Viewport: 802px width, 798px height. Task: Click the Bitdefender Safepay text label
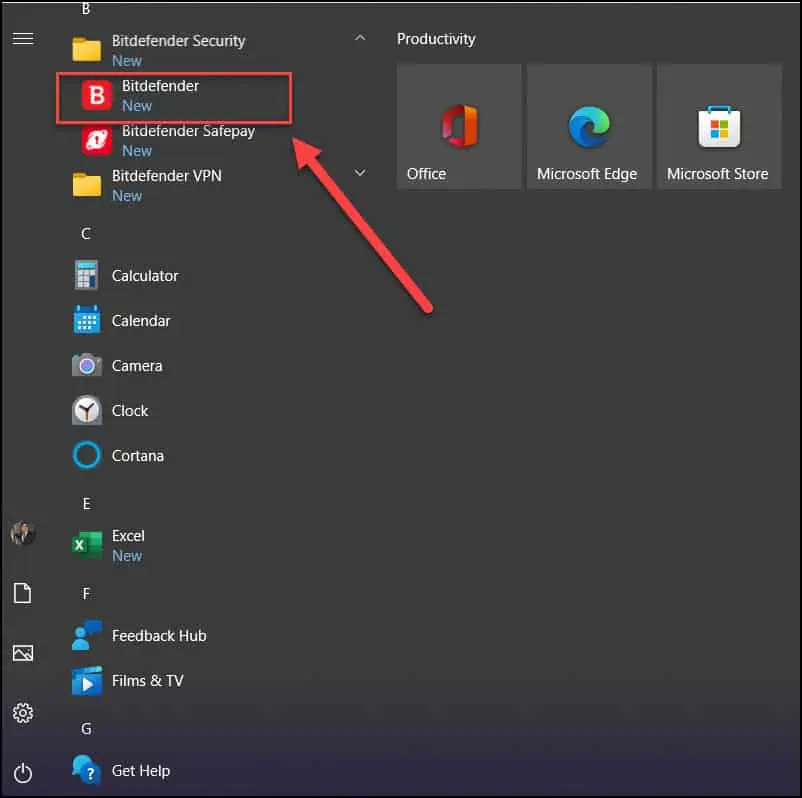point(188,131)
